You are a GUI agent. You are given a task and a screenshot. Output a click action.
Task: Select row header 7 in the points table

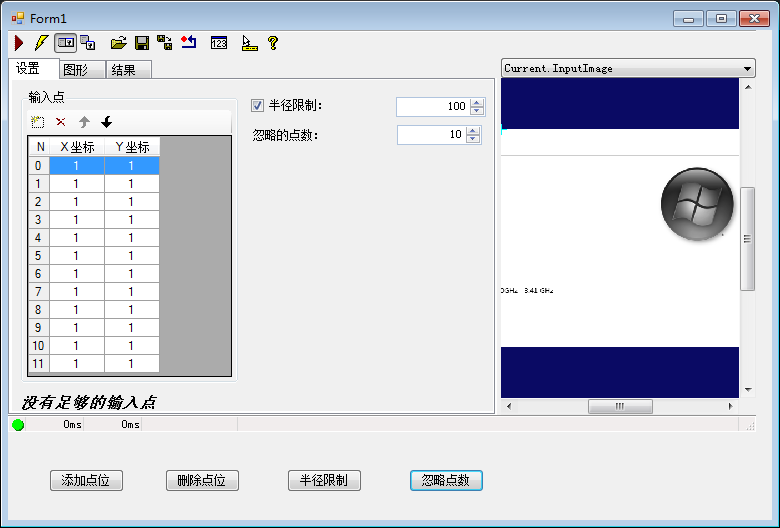click(39, 292)
